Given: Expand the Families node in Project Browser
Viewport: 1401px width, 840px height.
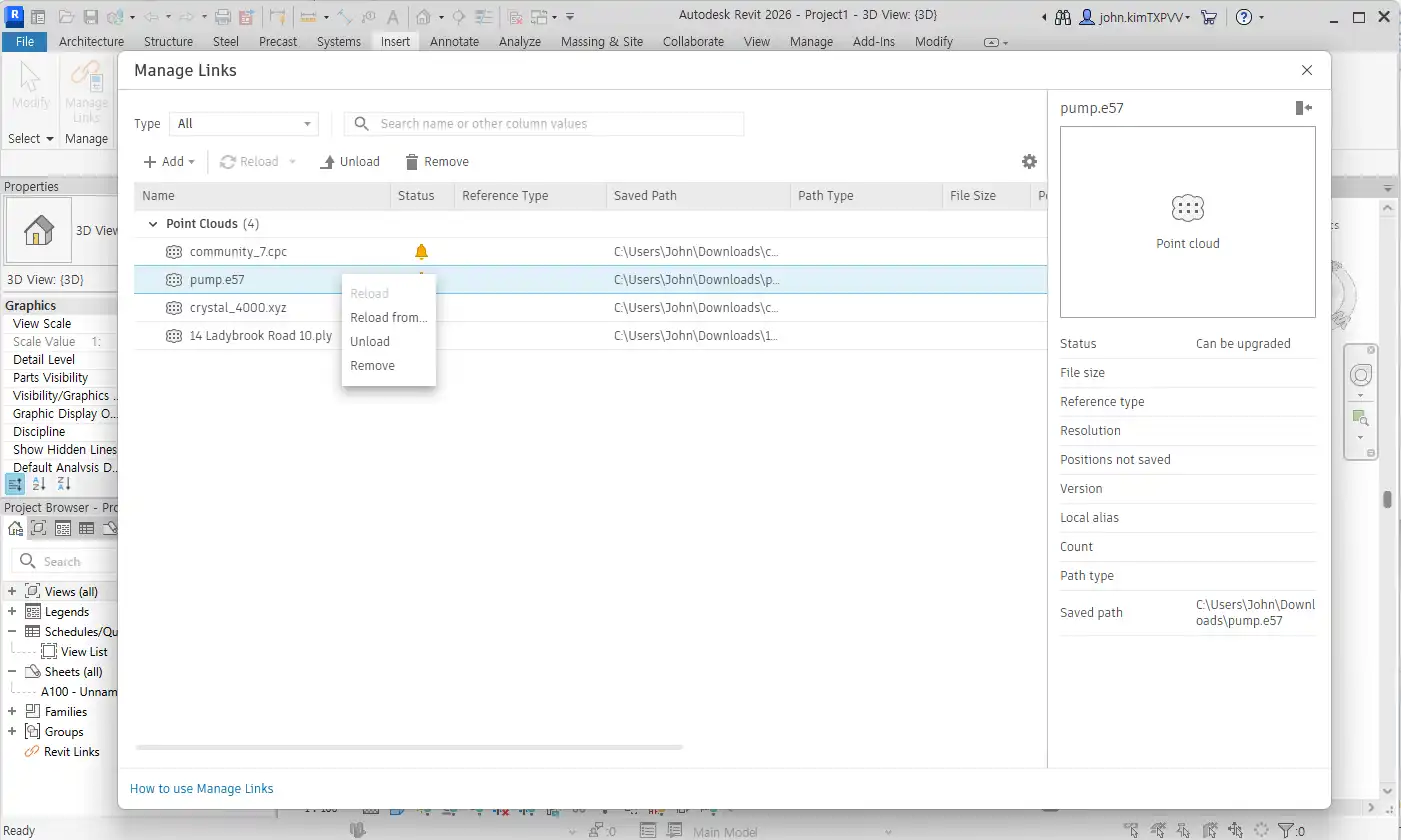Looking at the screenshot, I should pos(12,712).
